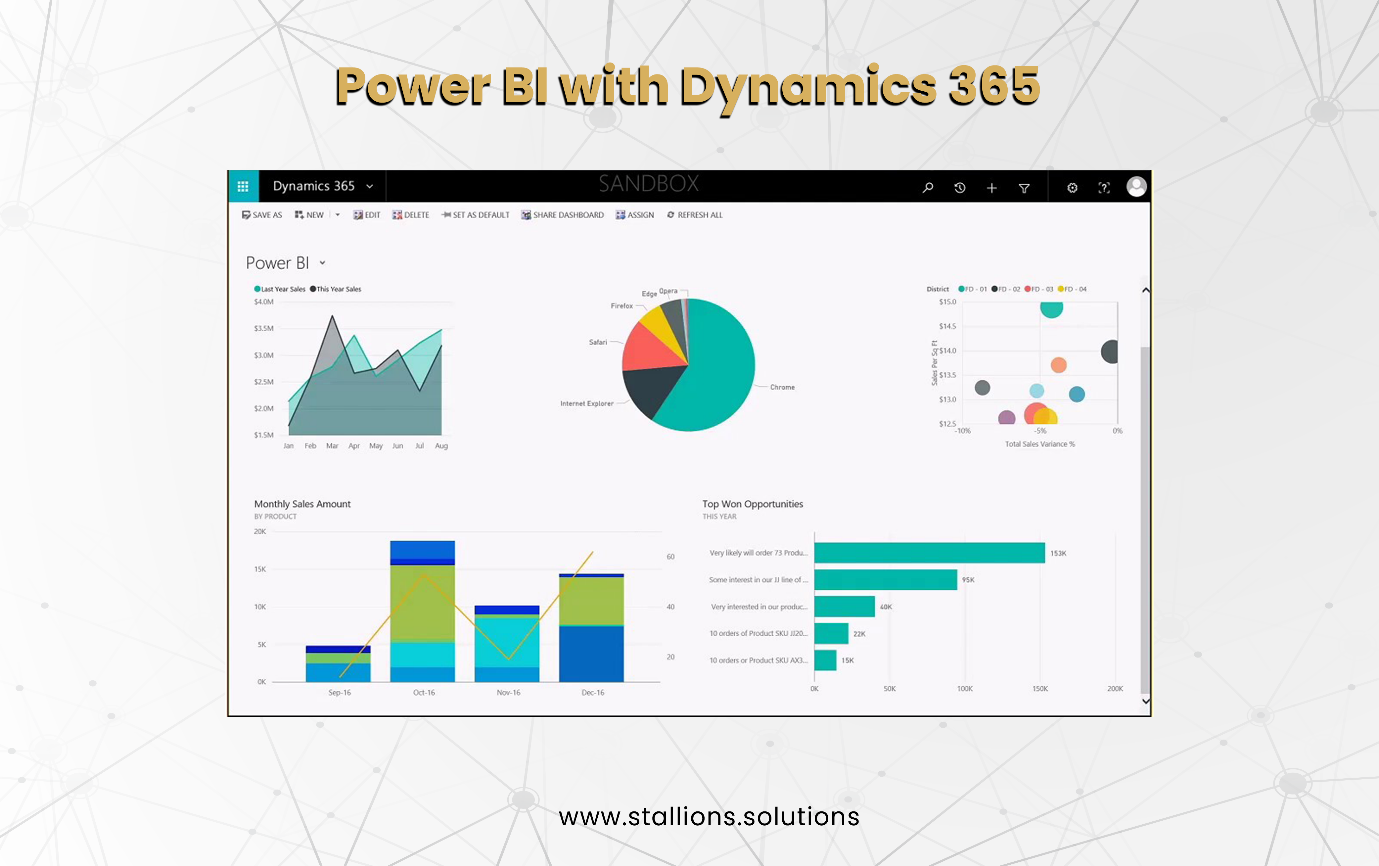This screenshot has width=1379, height=866.
Task: Select the 22K opportunity bar
Action: click(x=831, y=633)
